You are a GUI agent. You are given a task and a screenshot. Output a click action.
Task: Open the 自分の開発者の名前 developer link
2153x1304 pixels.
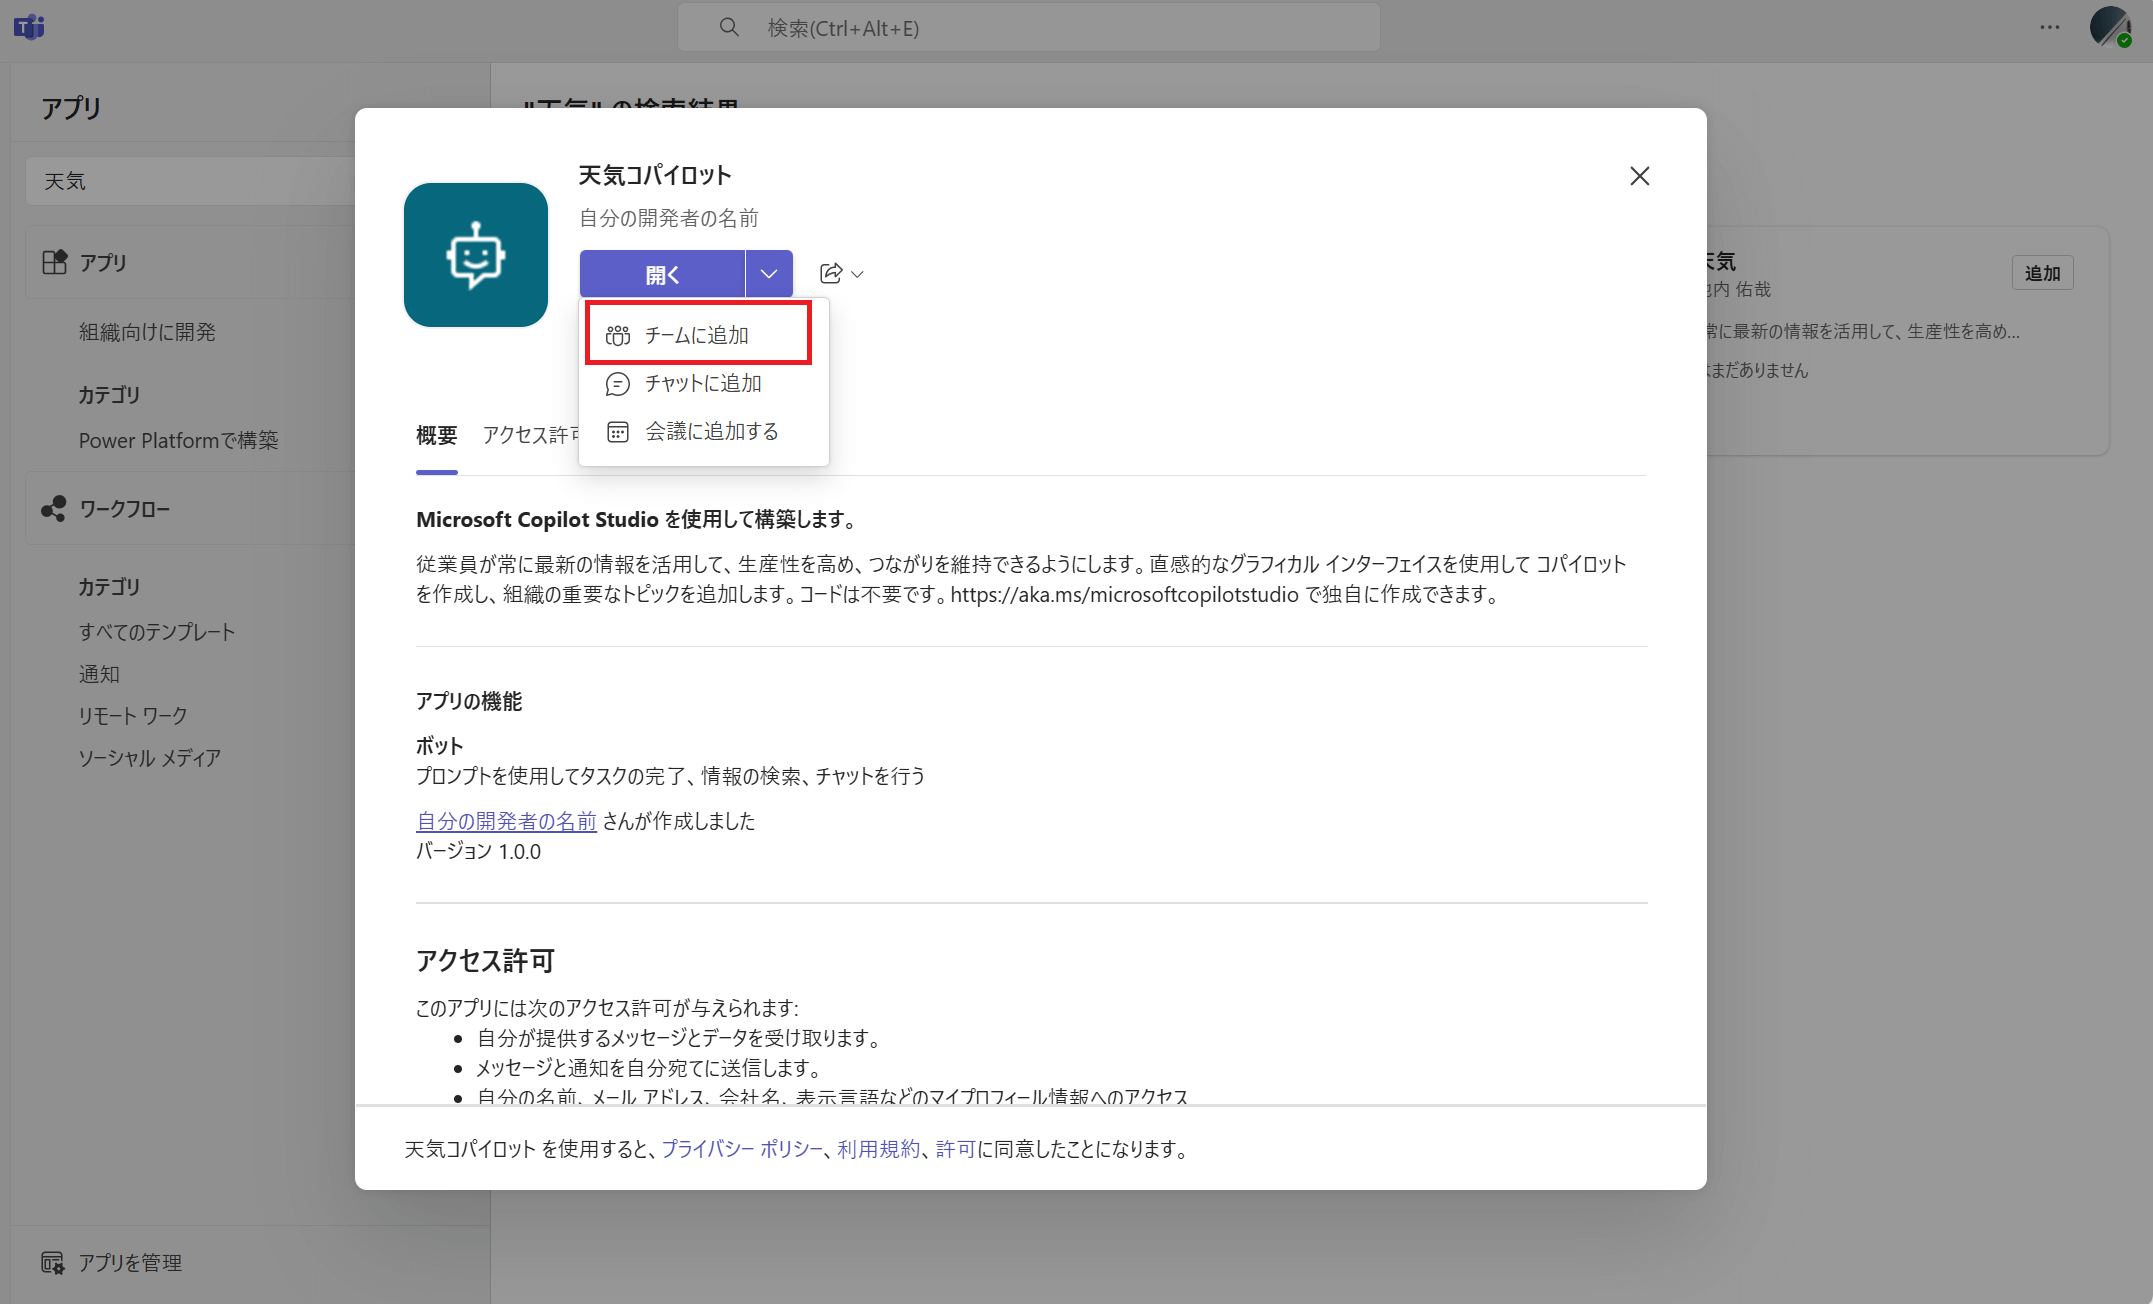tap(506, 821)
